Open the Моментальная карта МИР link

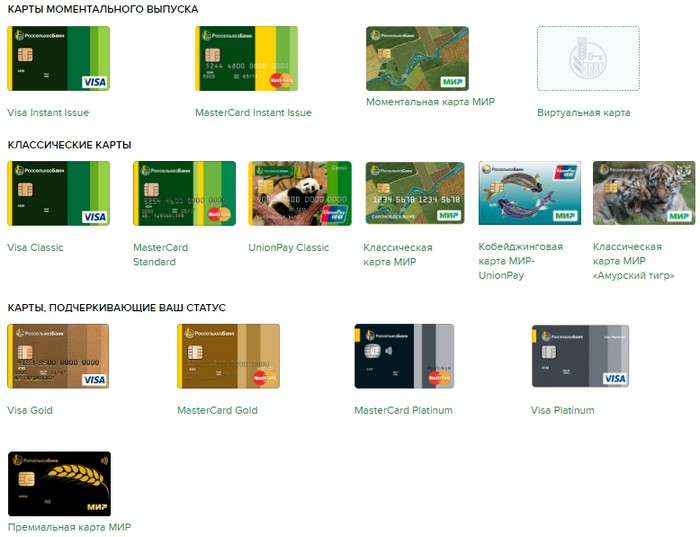point(430,102)
